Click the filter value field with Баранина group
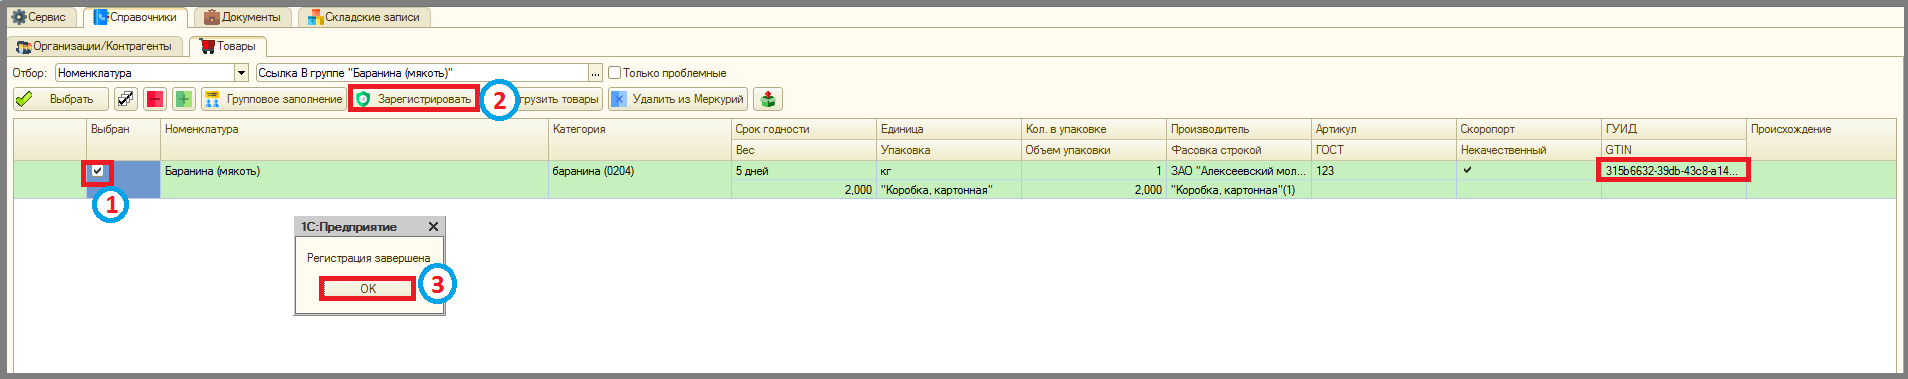 [422, 73]
